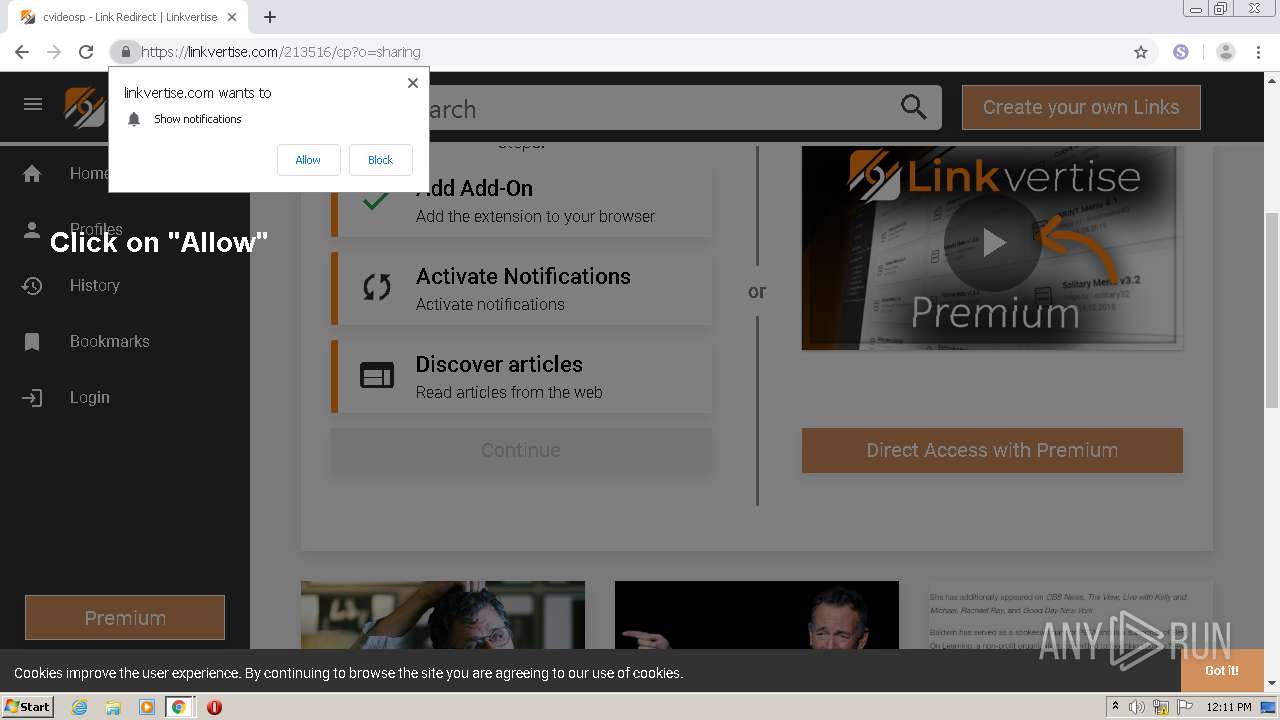This screenshot has width=1280, height=720.
Task: Click the purple extension icon
Action: point(1181,52)
